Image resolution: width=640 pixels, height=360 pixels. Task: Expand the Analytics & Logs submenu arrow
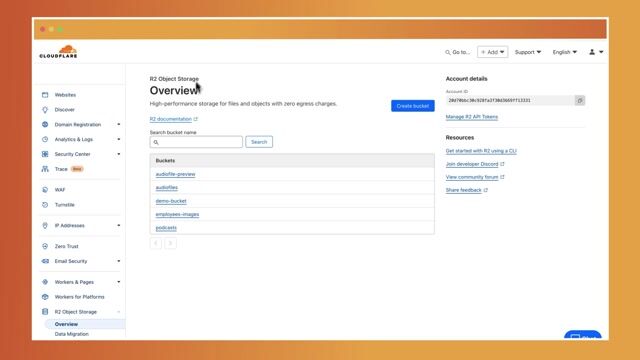point(119,139)
